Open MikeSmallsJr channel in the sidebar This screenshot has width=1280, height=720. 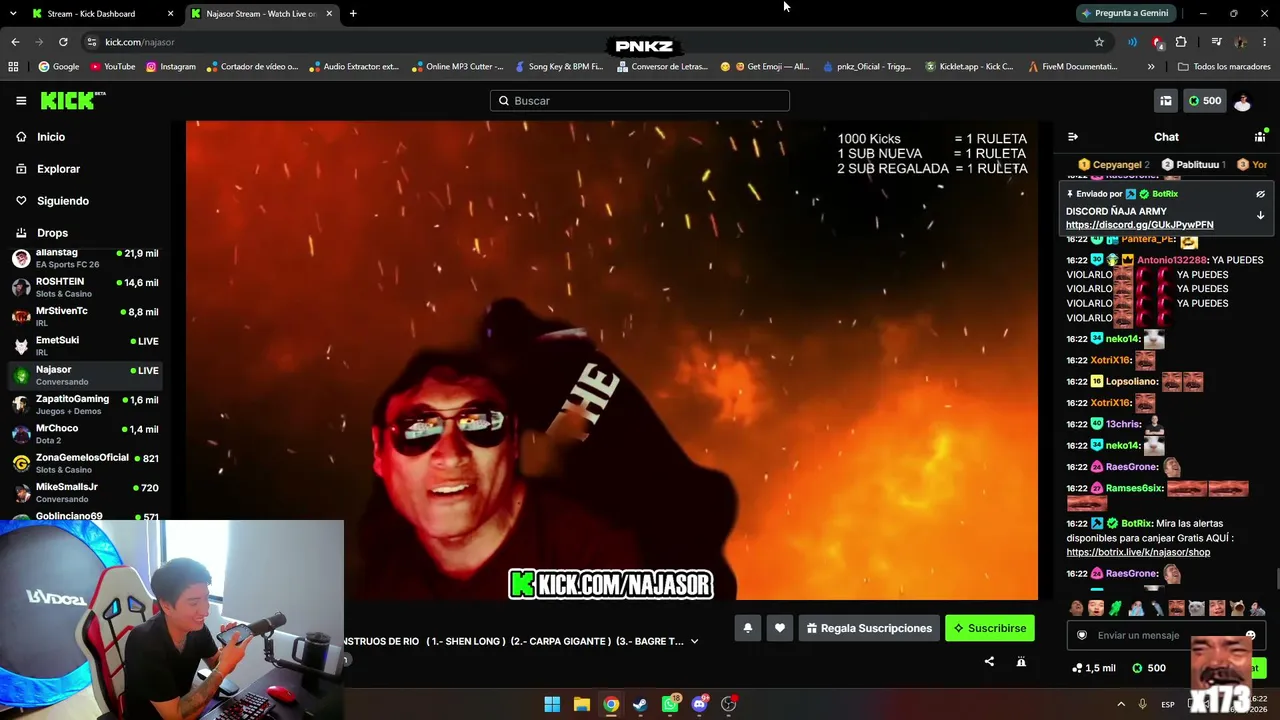[x=85, y=493]
